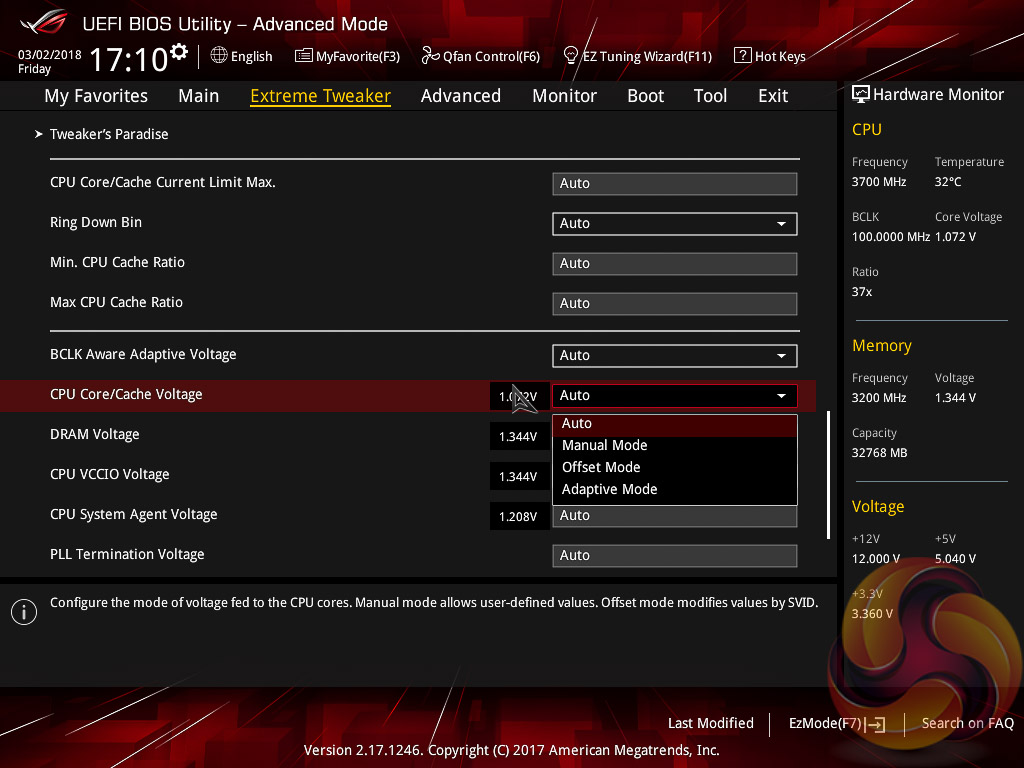This screenshot has width=1024, height=768.
Task: Click +12V 12.000 V reading
Action: click(x=876, y=559)
